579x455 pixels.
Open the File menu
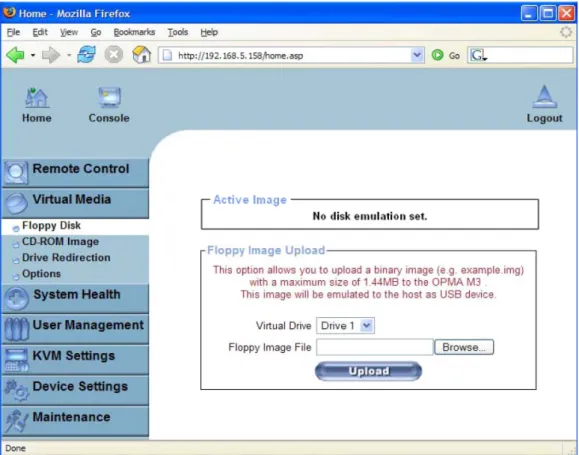pyautogui.click(x=13, y=32)
